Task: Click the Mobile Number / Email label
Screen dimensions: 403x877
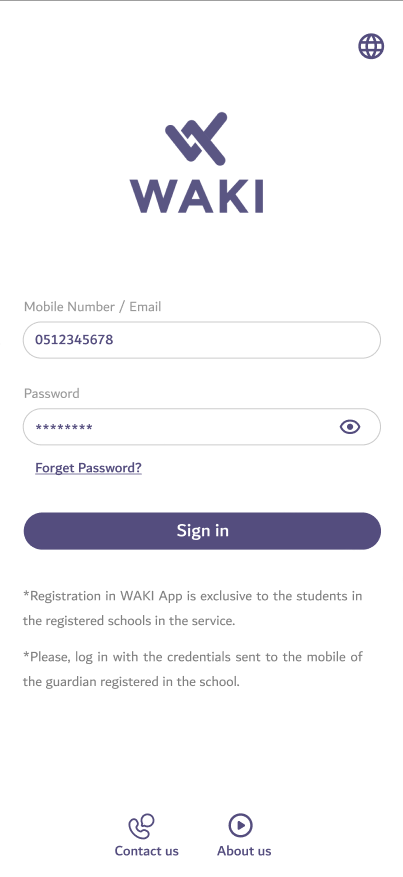Action: (x=93, y=307)
